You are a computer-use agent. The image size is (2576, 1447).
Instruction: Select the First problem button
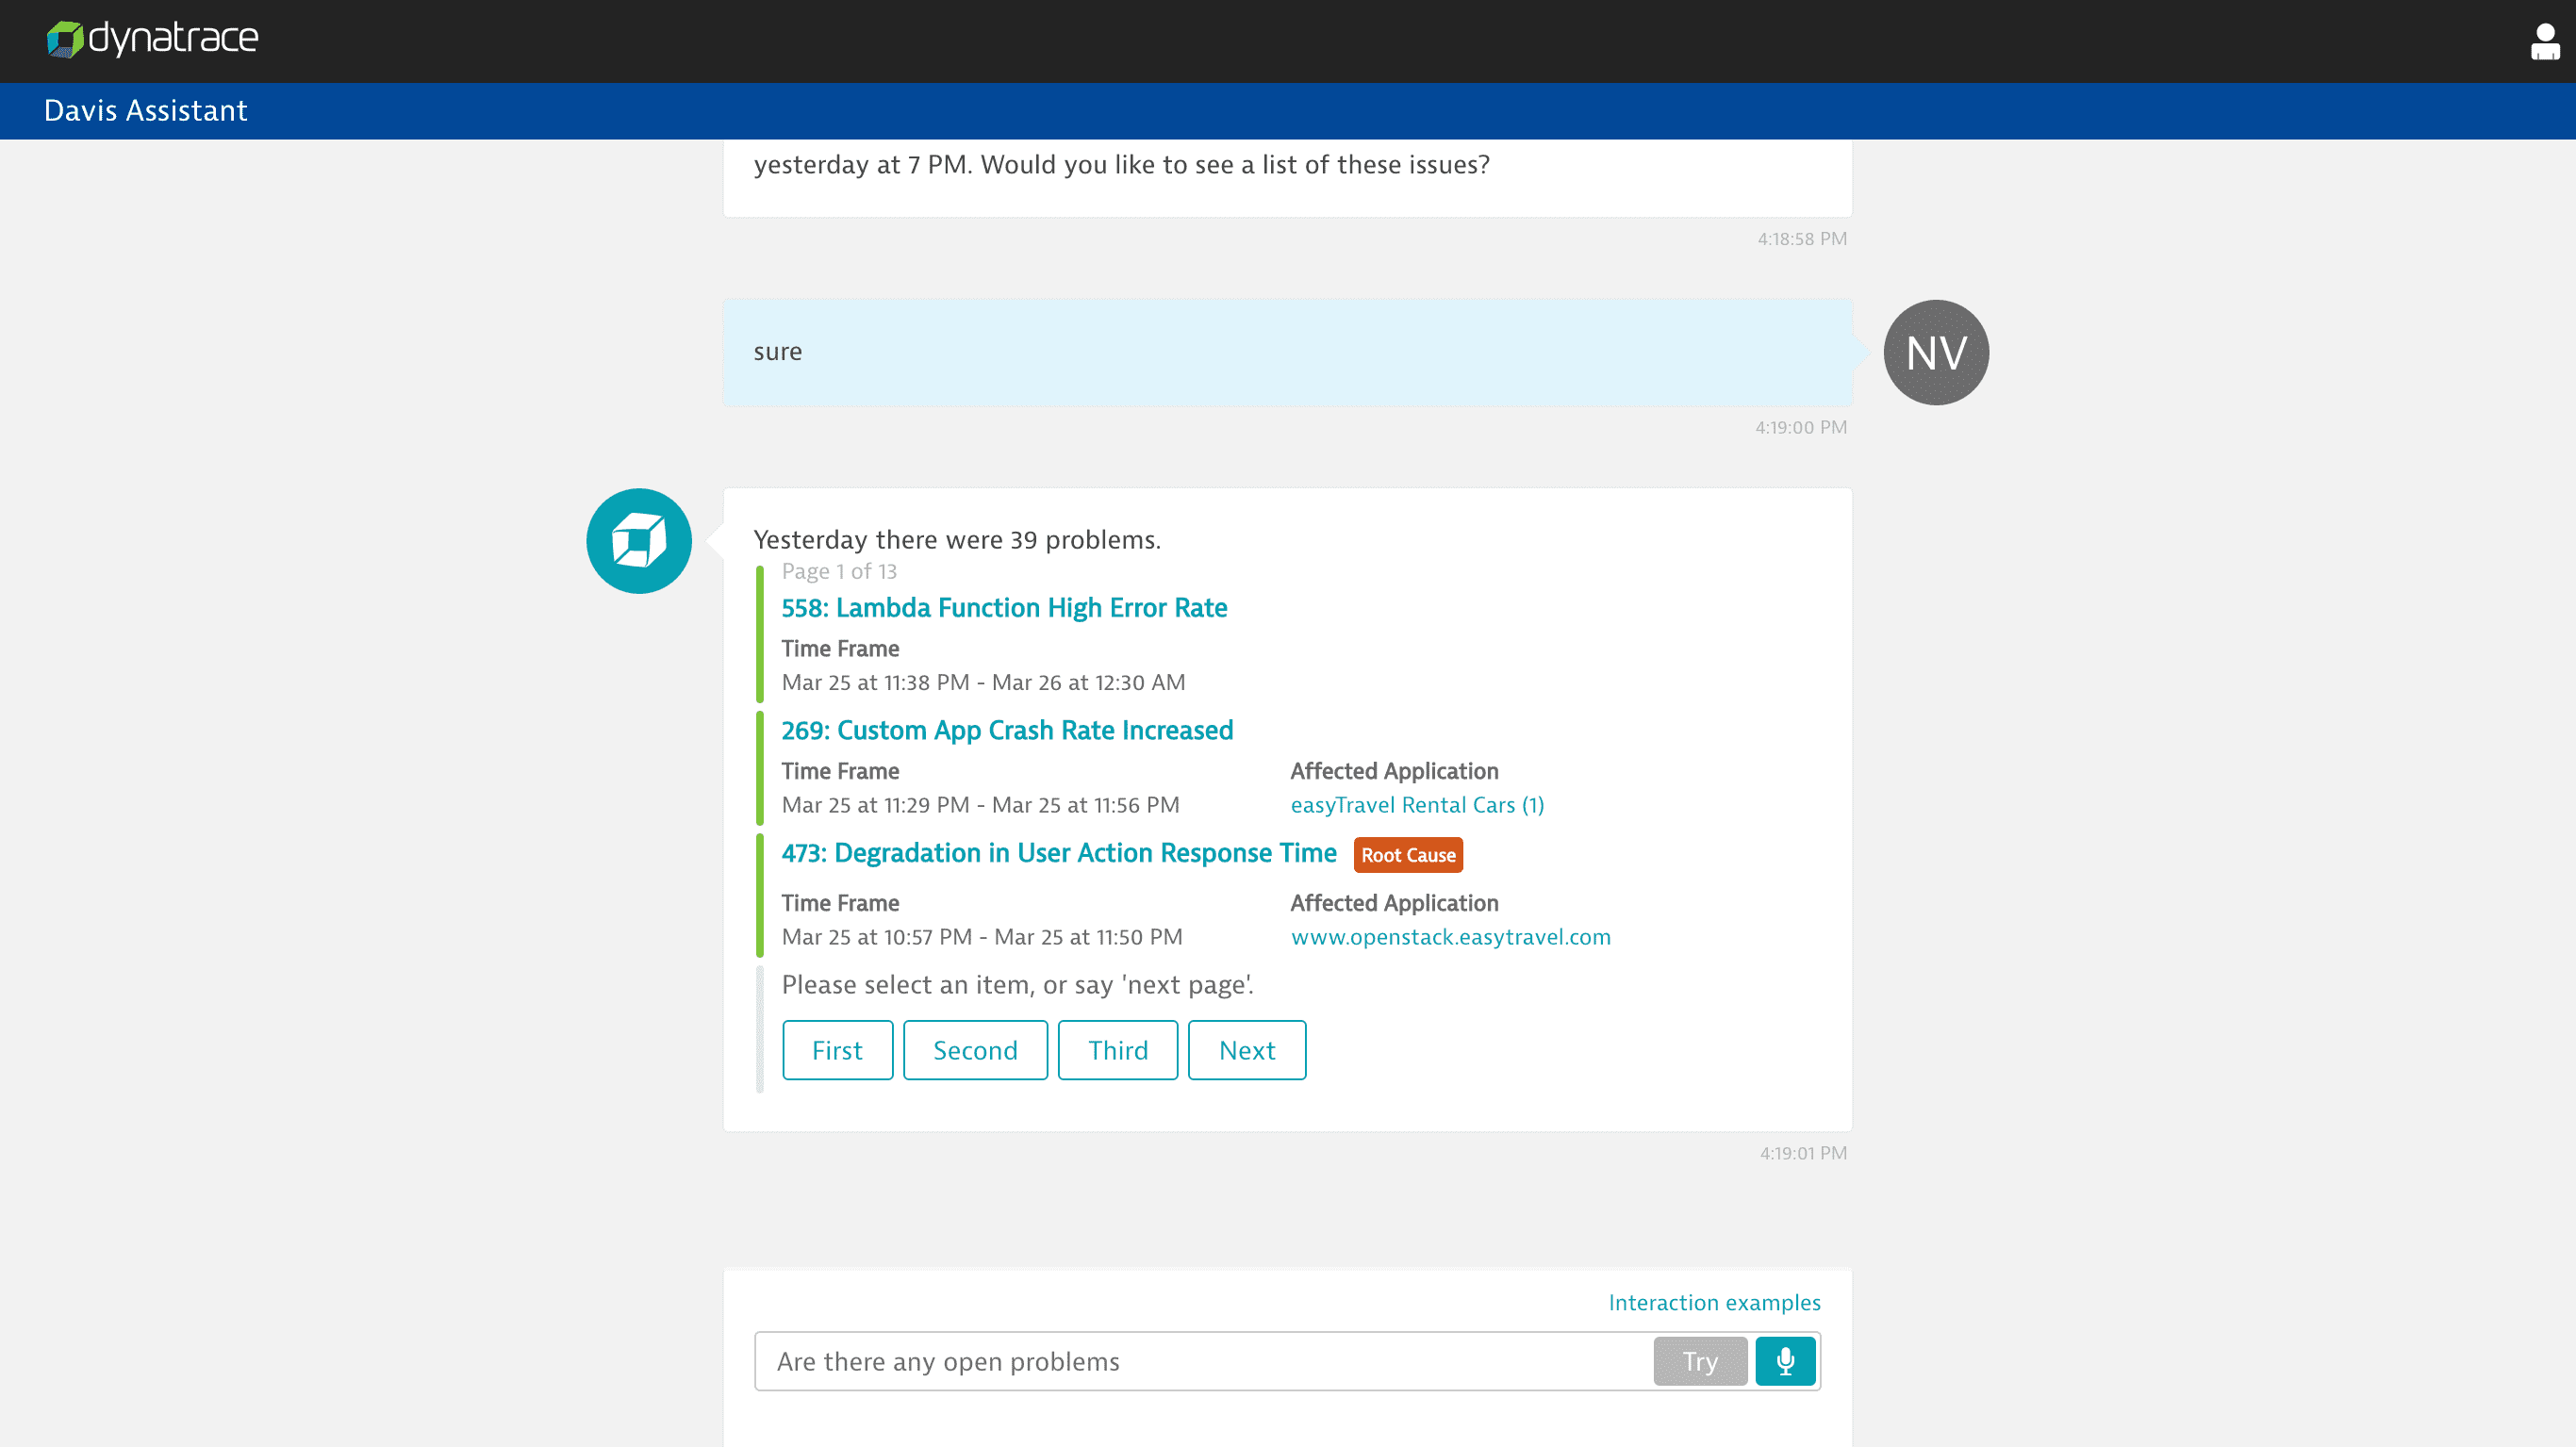[837, 1050]
